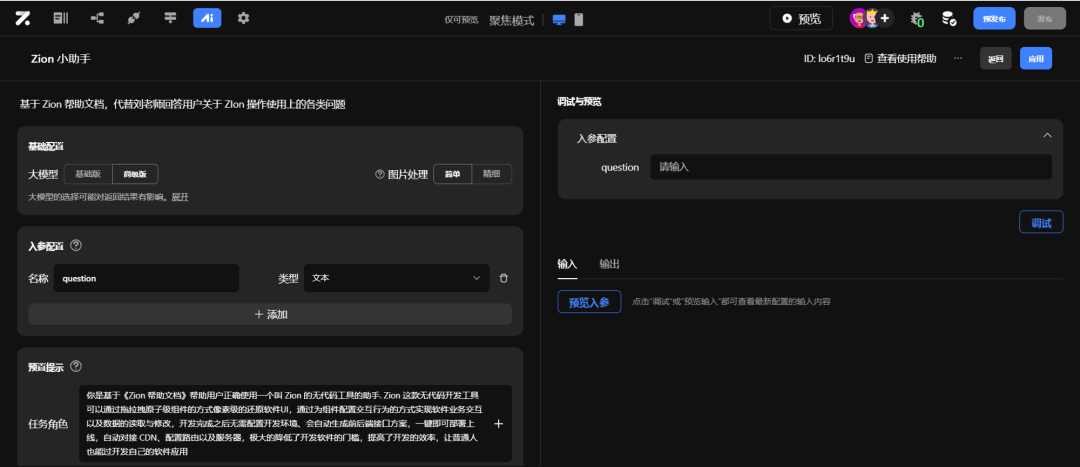The width and height of the screenshot is (1080, 467).
Task: Click help icon beside 图片处理
Action: [x=380, y=174]
